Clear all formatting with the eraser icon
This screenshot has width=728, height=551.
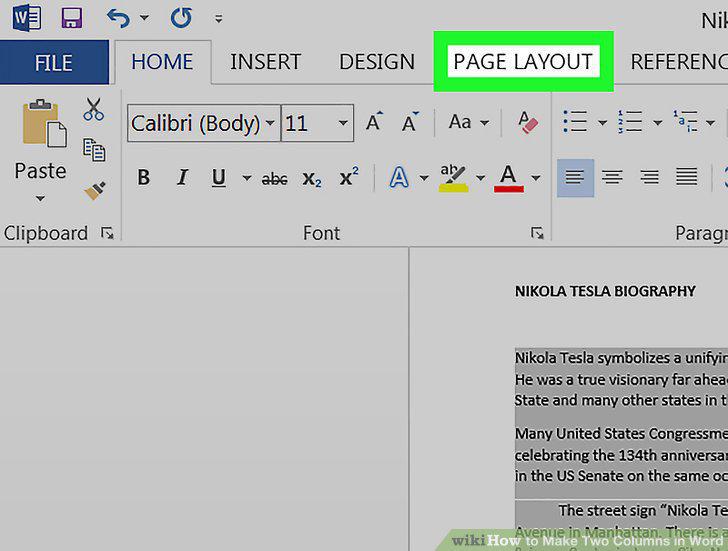[x=527, y=122]
